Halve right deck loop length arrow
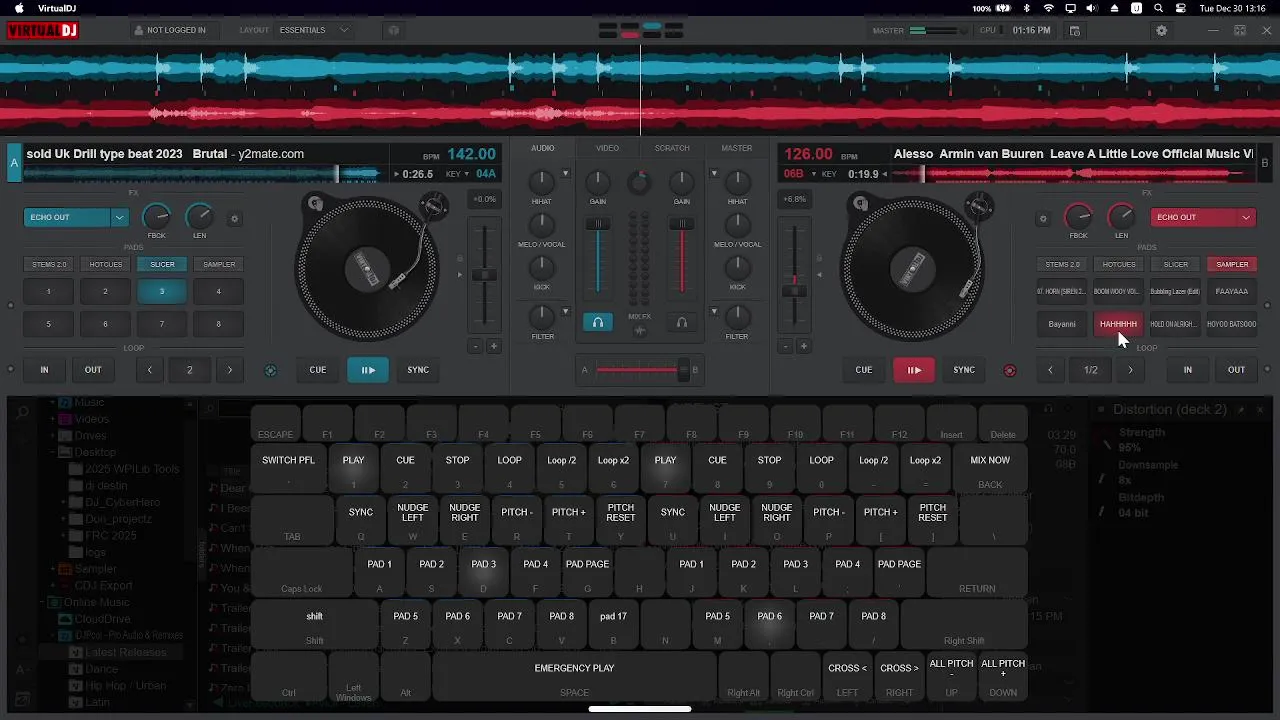Screen dimensions: 1280x720 coord(1050,370)
